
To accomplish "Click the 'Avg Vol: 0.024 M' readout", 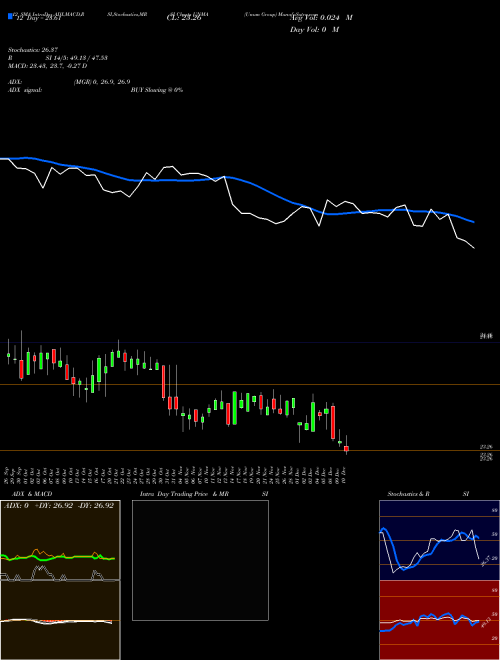I will 321,18.
